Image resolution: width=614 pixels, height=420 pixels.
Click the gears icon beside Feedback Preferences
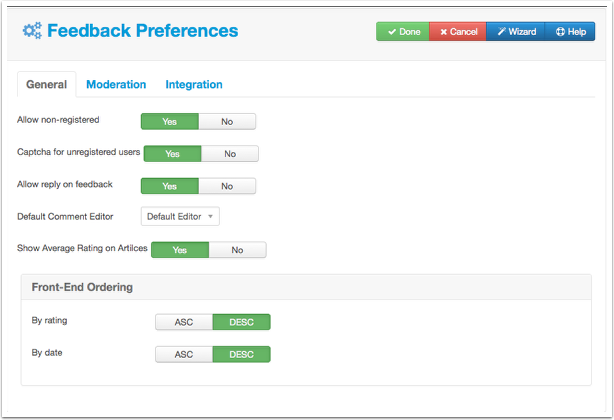coord(32,31)
